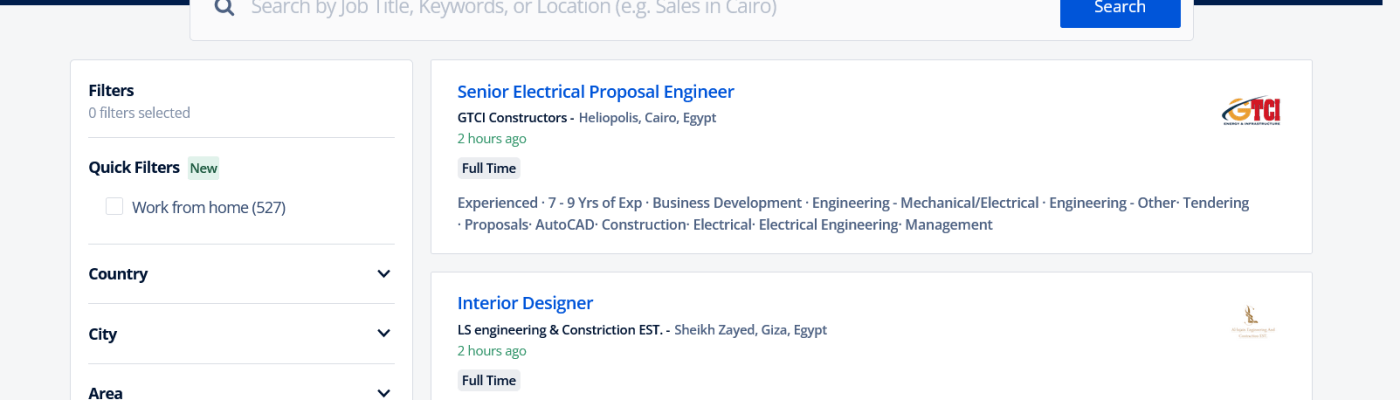This screenshot has width=1400, height=400.
Task: Click the magnifying glass search icon
Action: (x=224, y=8)
